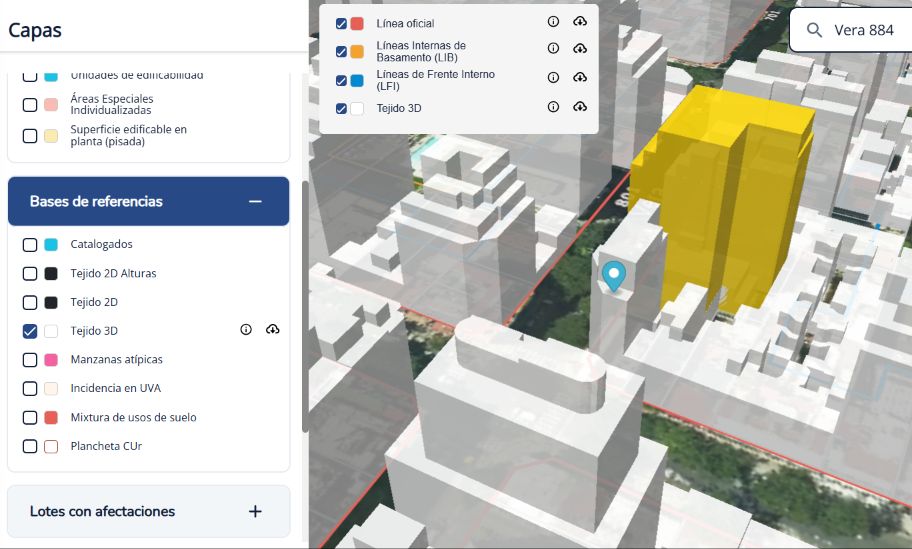Click the Capas panel scrollbar

coord(305,306)
